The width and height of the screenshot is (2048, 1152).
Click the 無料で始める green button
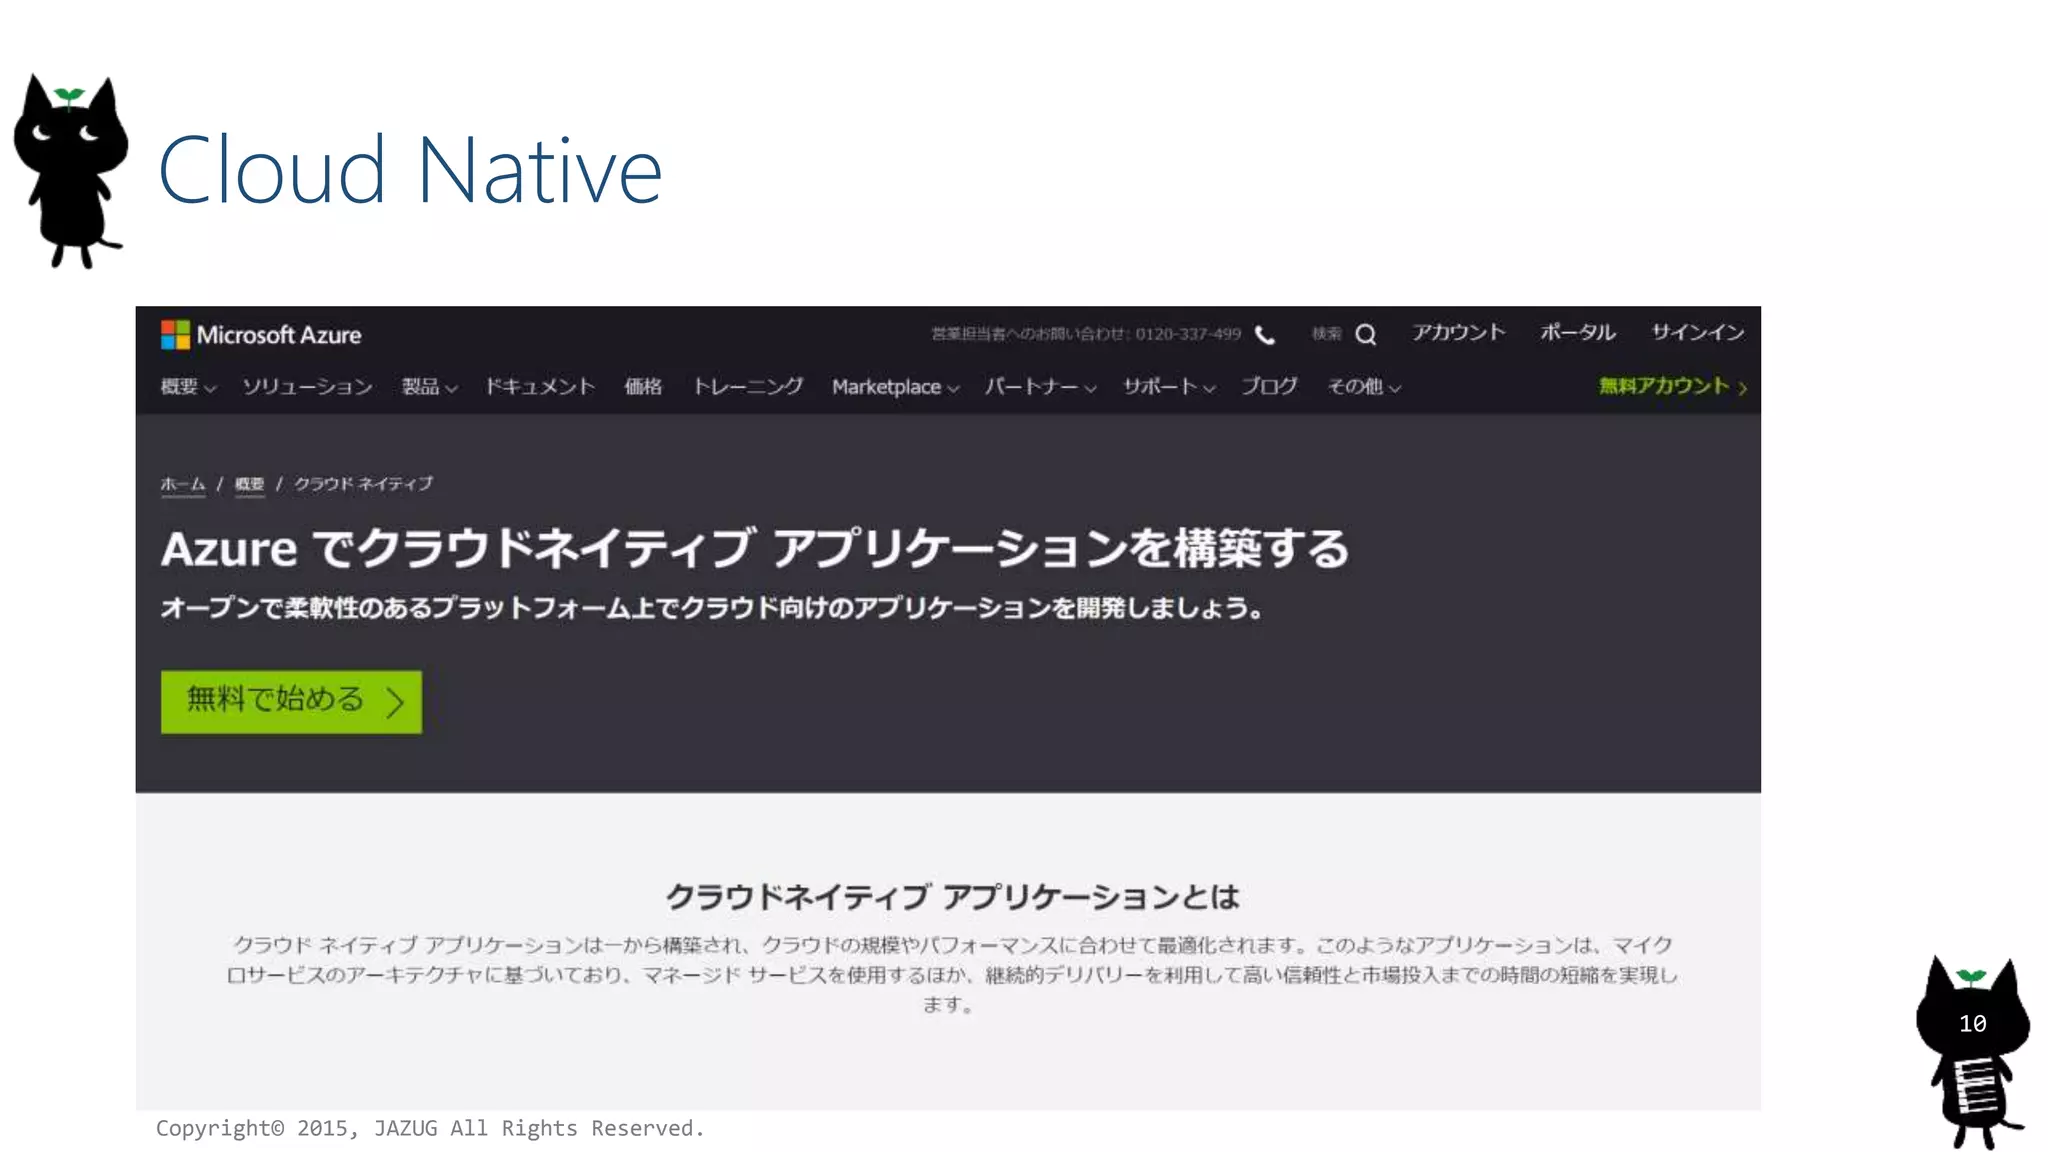click(291, 701)
